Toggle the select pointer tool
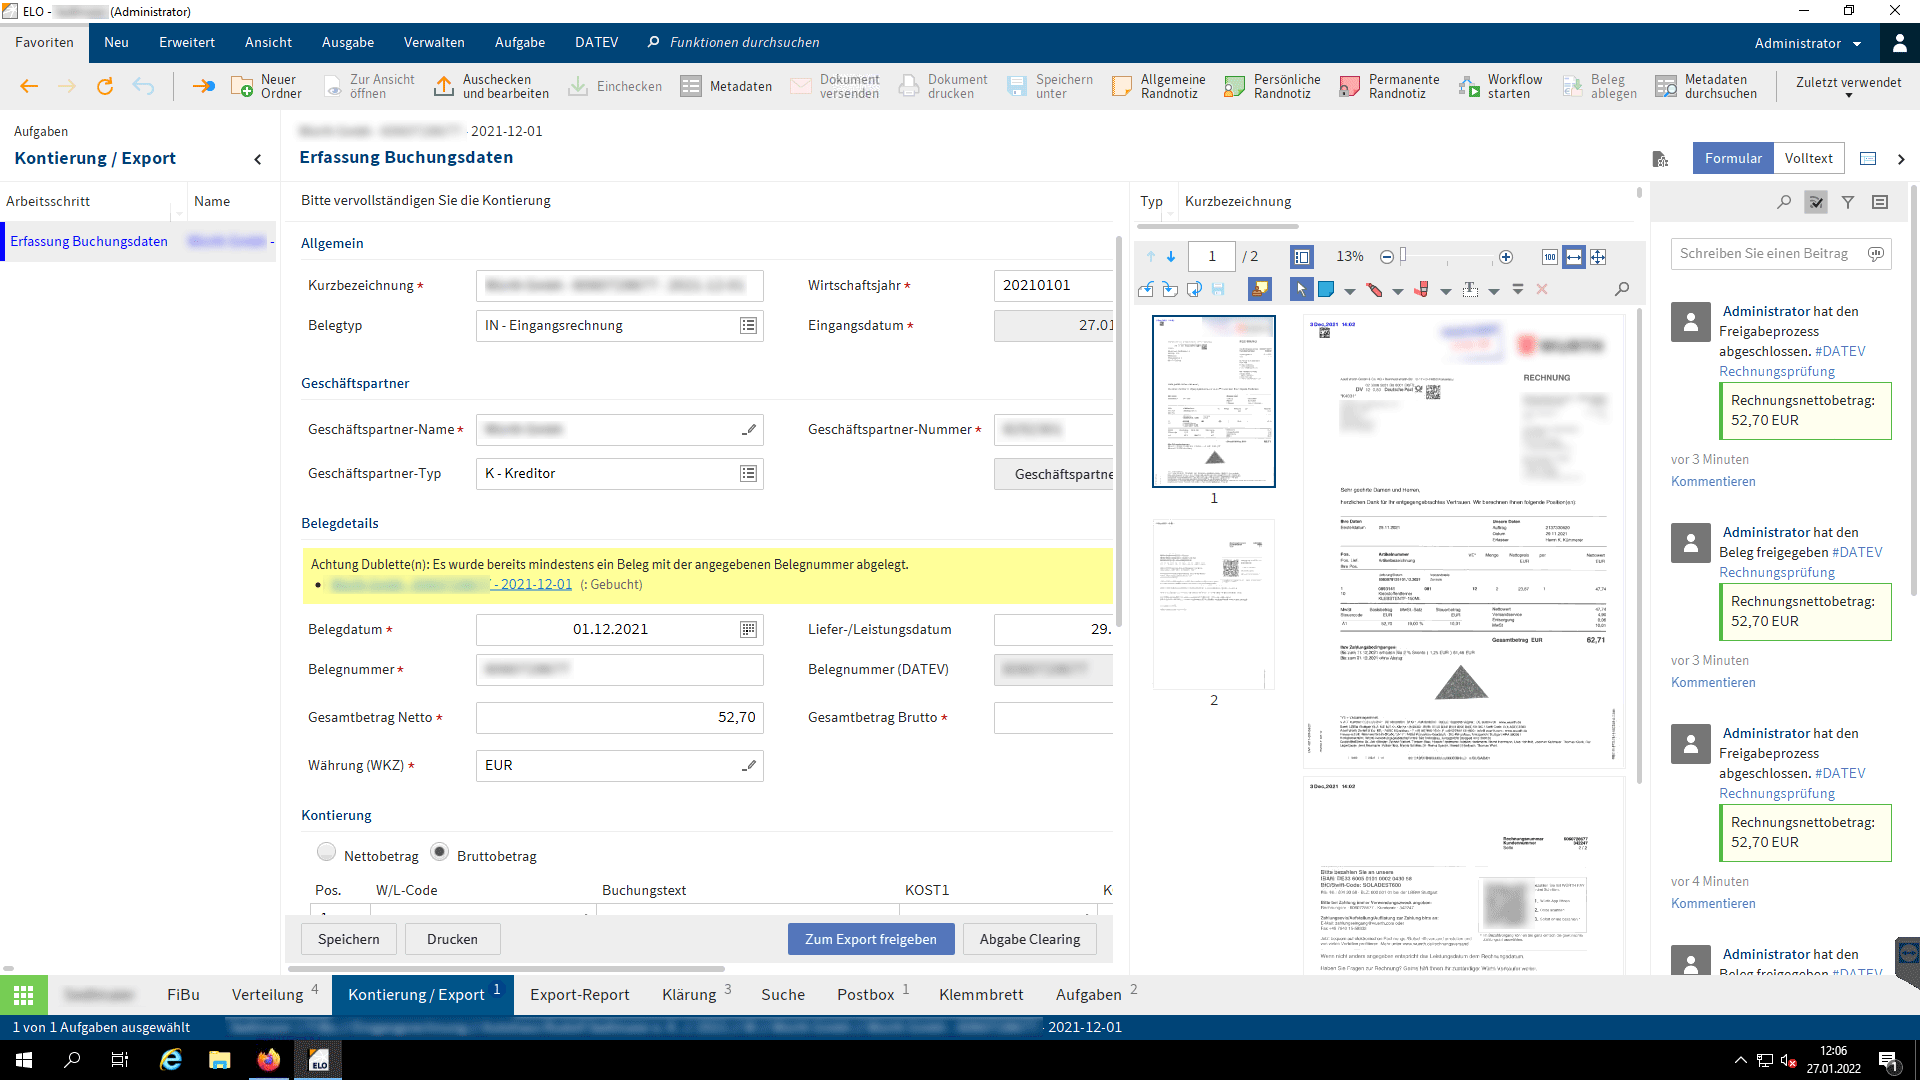1920x1080 pixels. [1301, 289]
